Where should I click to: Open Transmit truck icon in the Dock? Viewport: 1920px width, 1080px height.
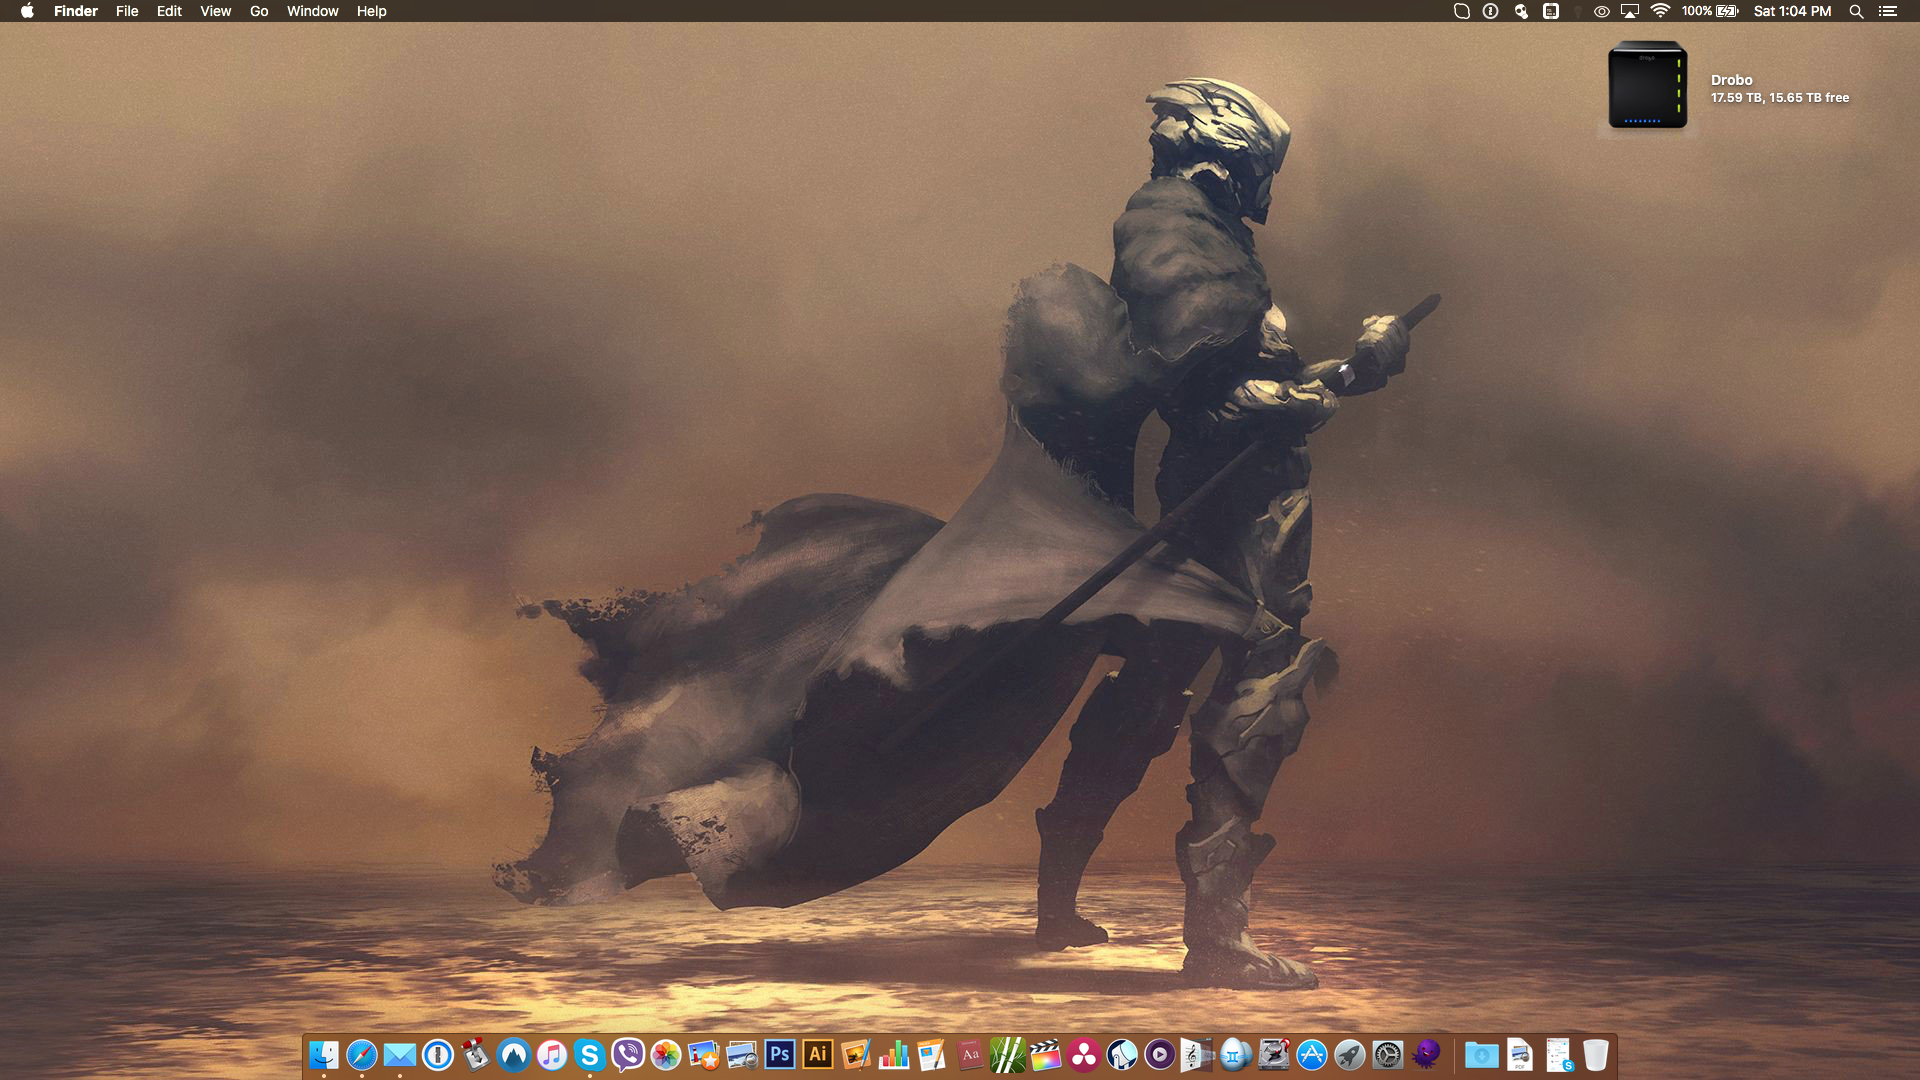click(x=475, y=1054)
